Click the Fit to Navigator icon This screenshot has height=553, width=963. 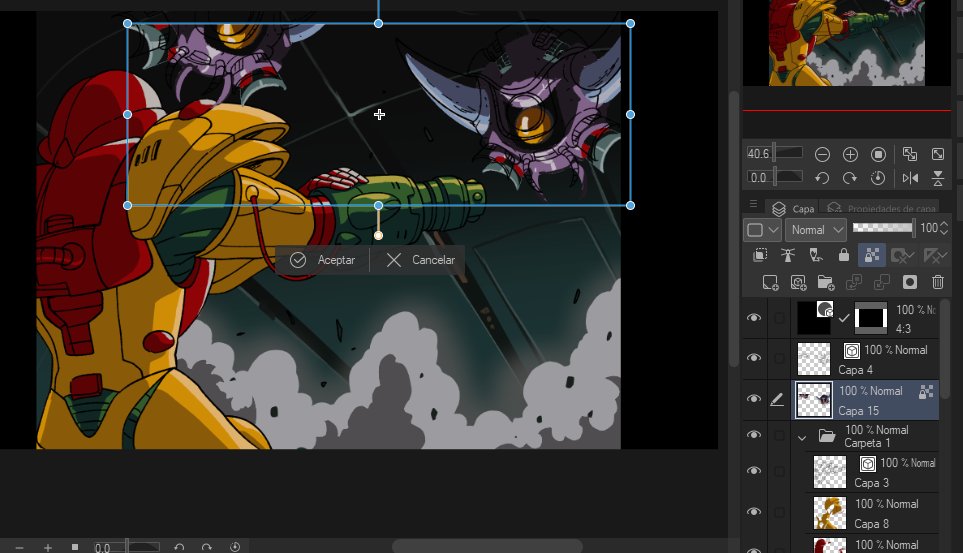(x=910, y=154)
